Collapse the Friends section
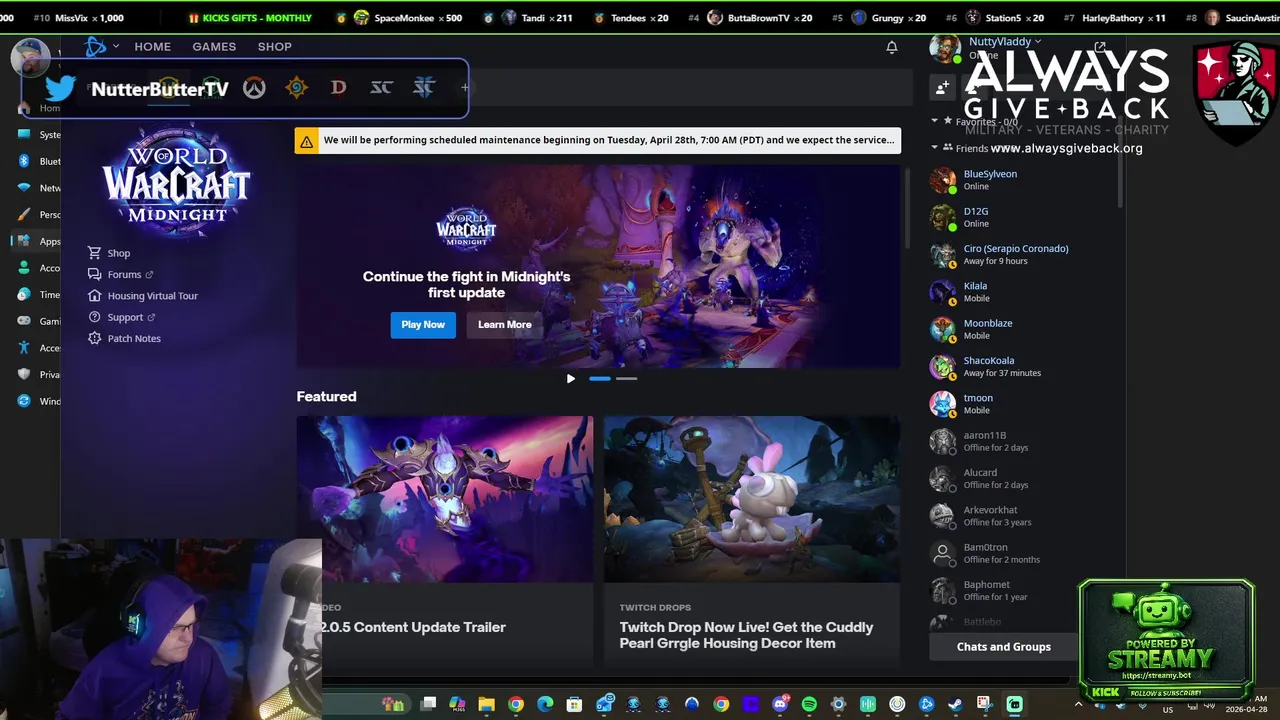 (934, 148)
